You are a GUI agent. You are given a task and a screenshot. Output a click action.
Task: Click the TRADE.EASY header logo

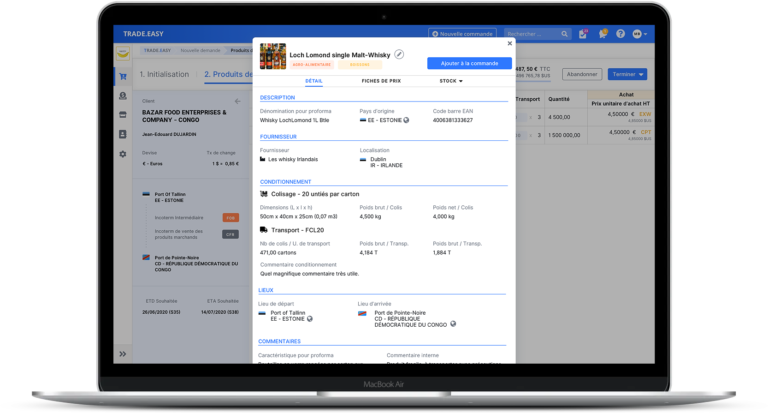coord(143,34)
